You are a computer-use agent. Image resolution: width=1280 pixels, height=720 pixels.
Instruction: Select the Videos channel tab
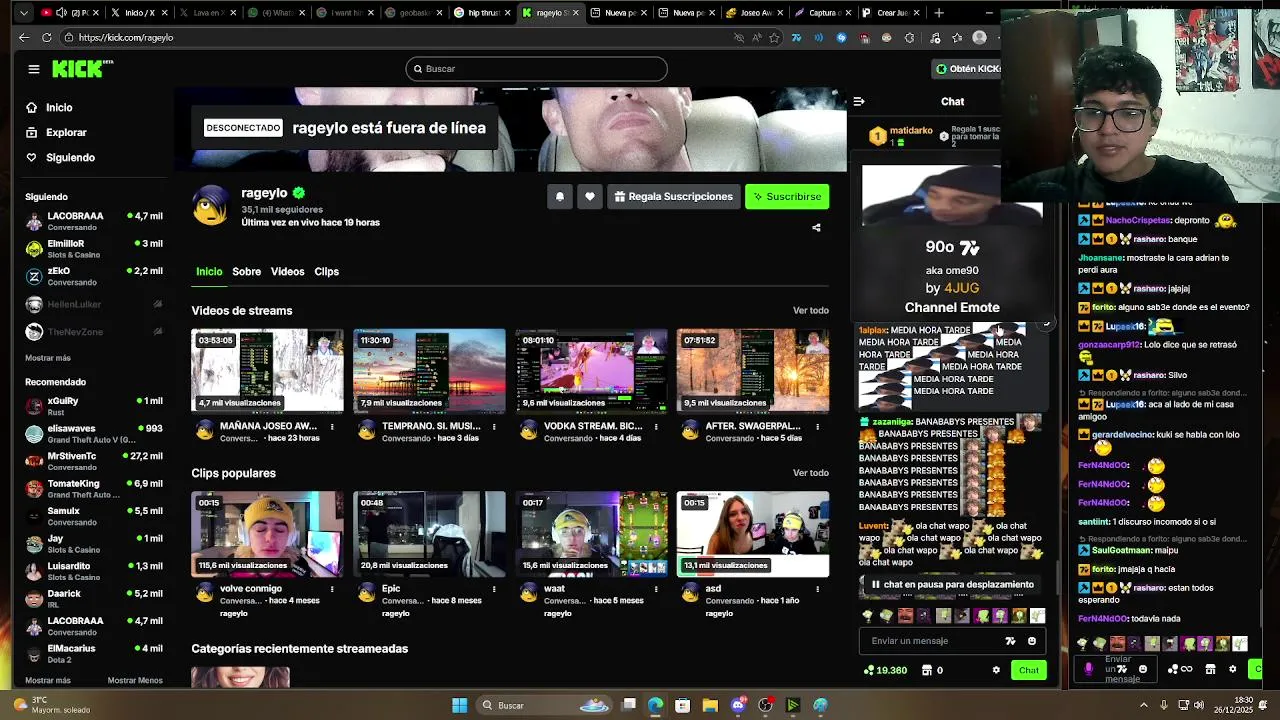[x=287, y=272]
